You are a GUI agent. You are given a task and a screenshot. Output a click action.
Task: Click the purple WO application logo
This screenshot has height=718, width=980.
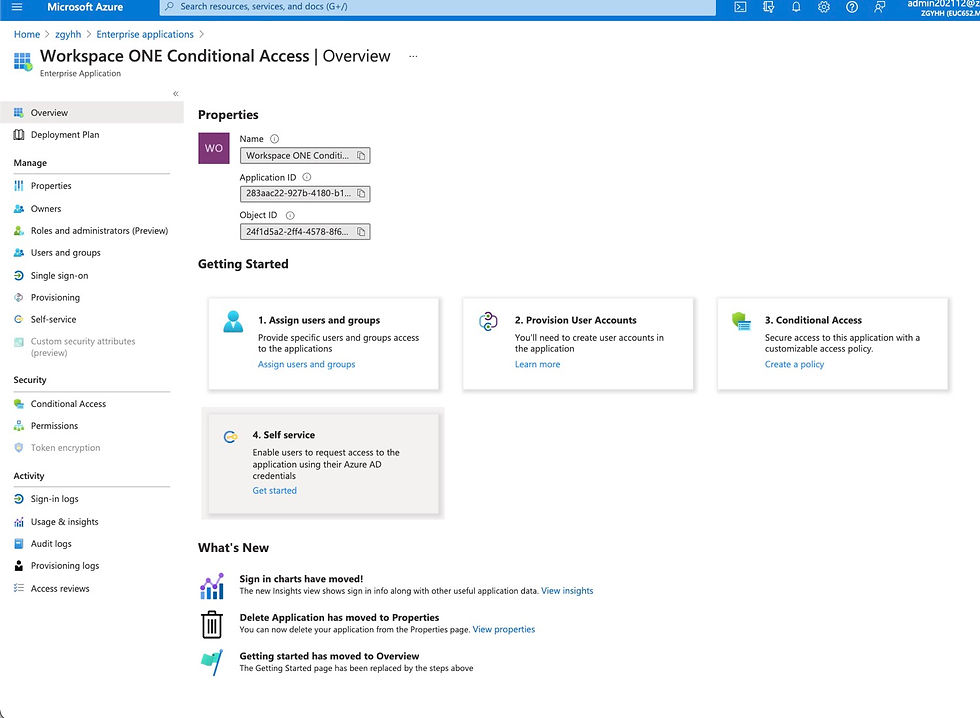[214, 148]
